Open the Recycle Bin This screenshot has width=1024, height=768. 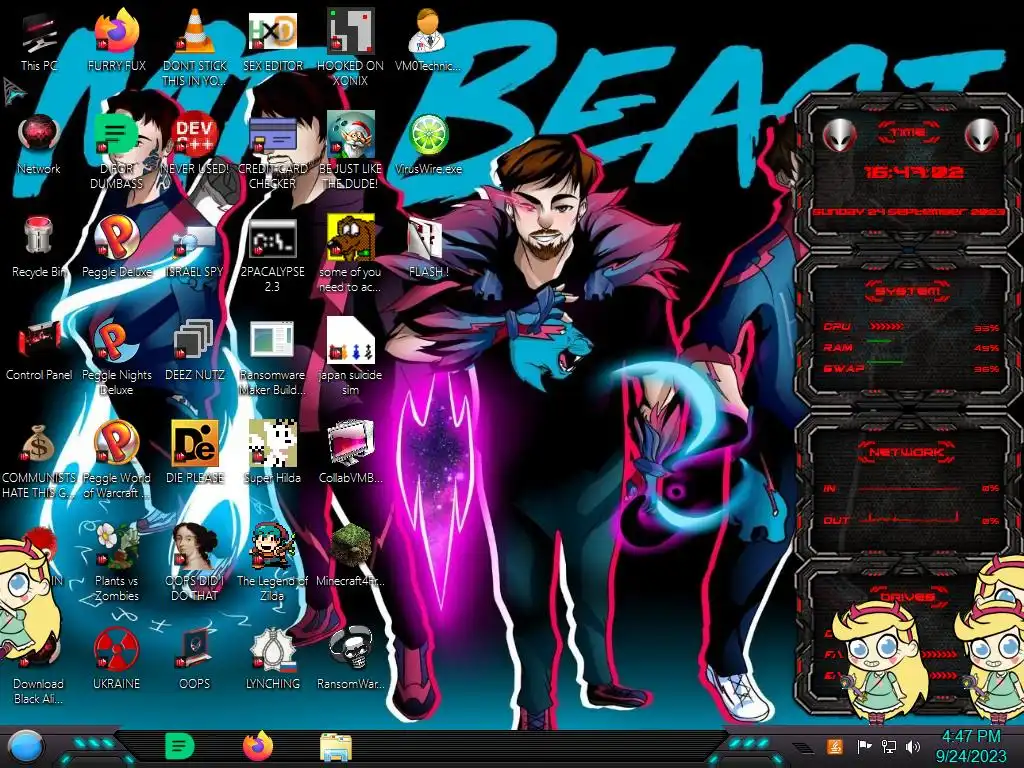(39, 237)
